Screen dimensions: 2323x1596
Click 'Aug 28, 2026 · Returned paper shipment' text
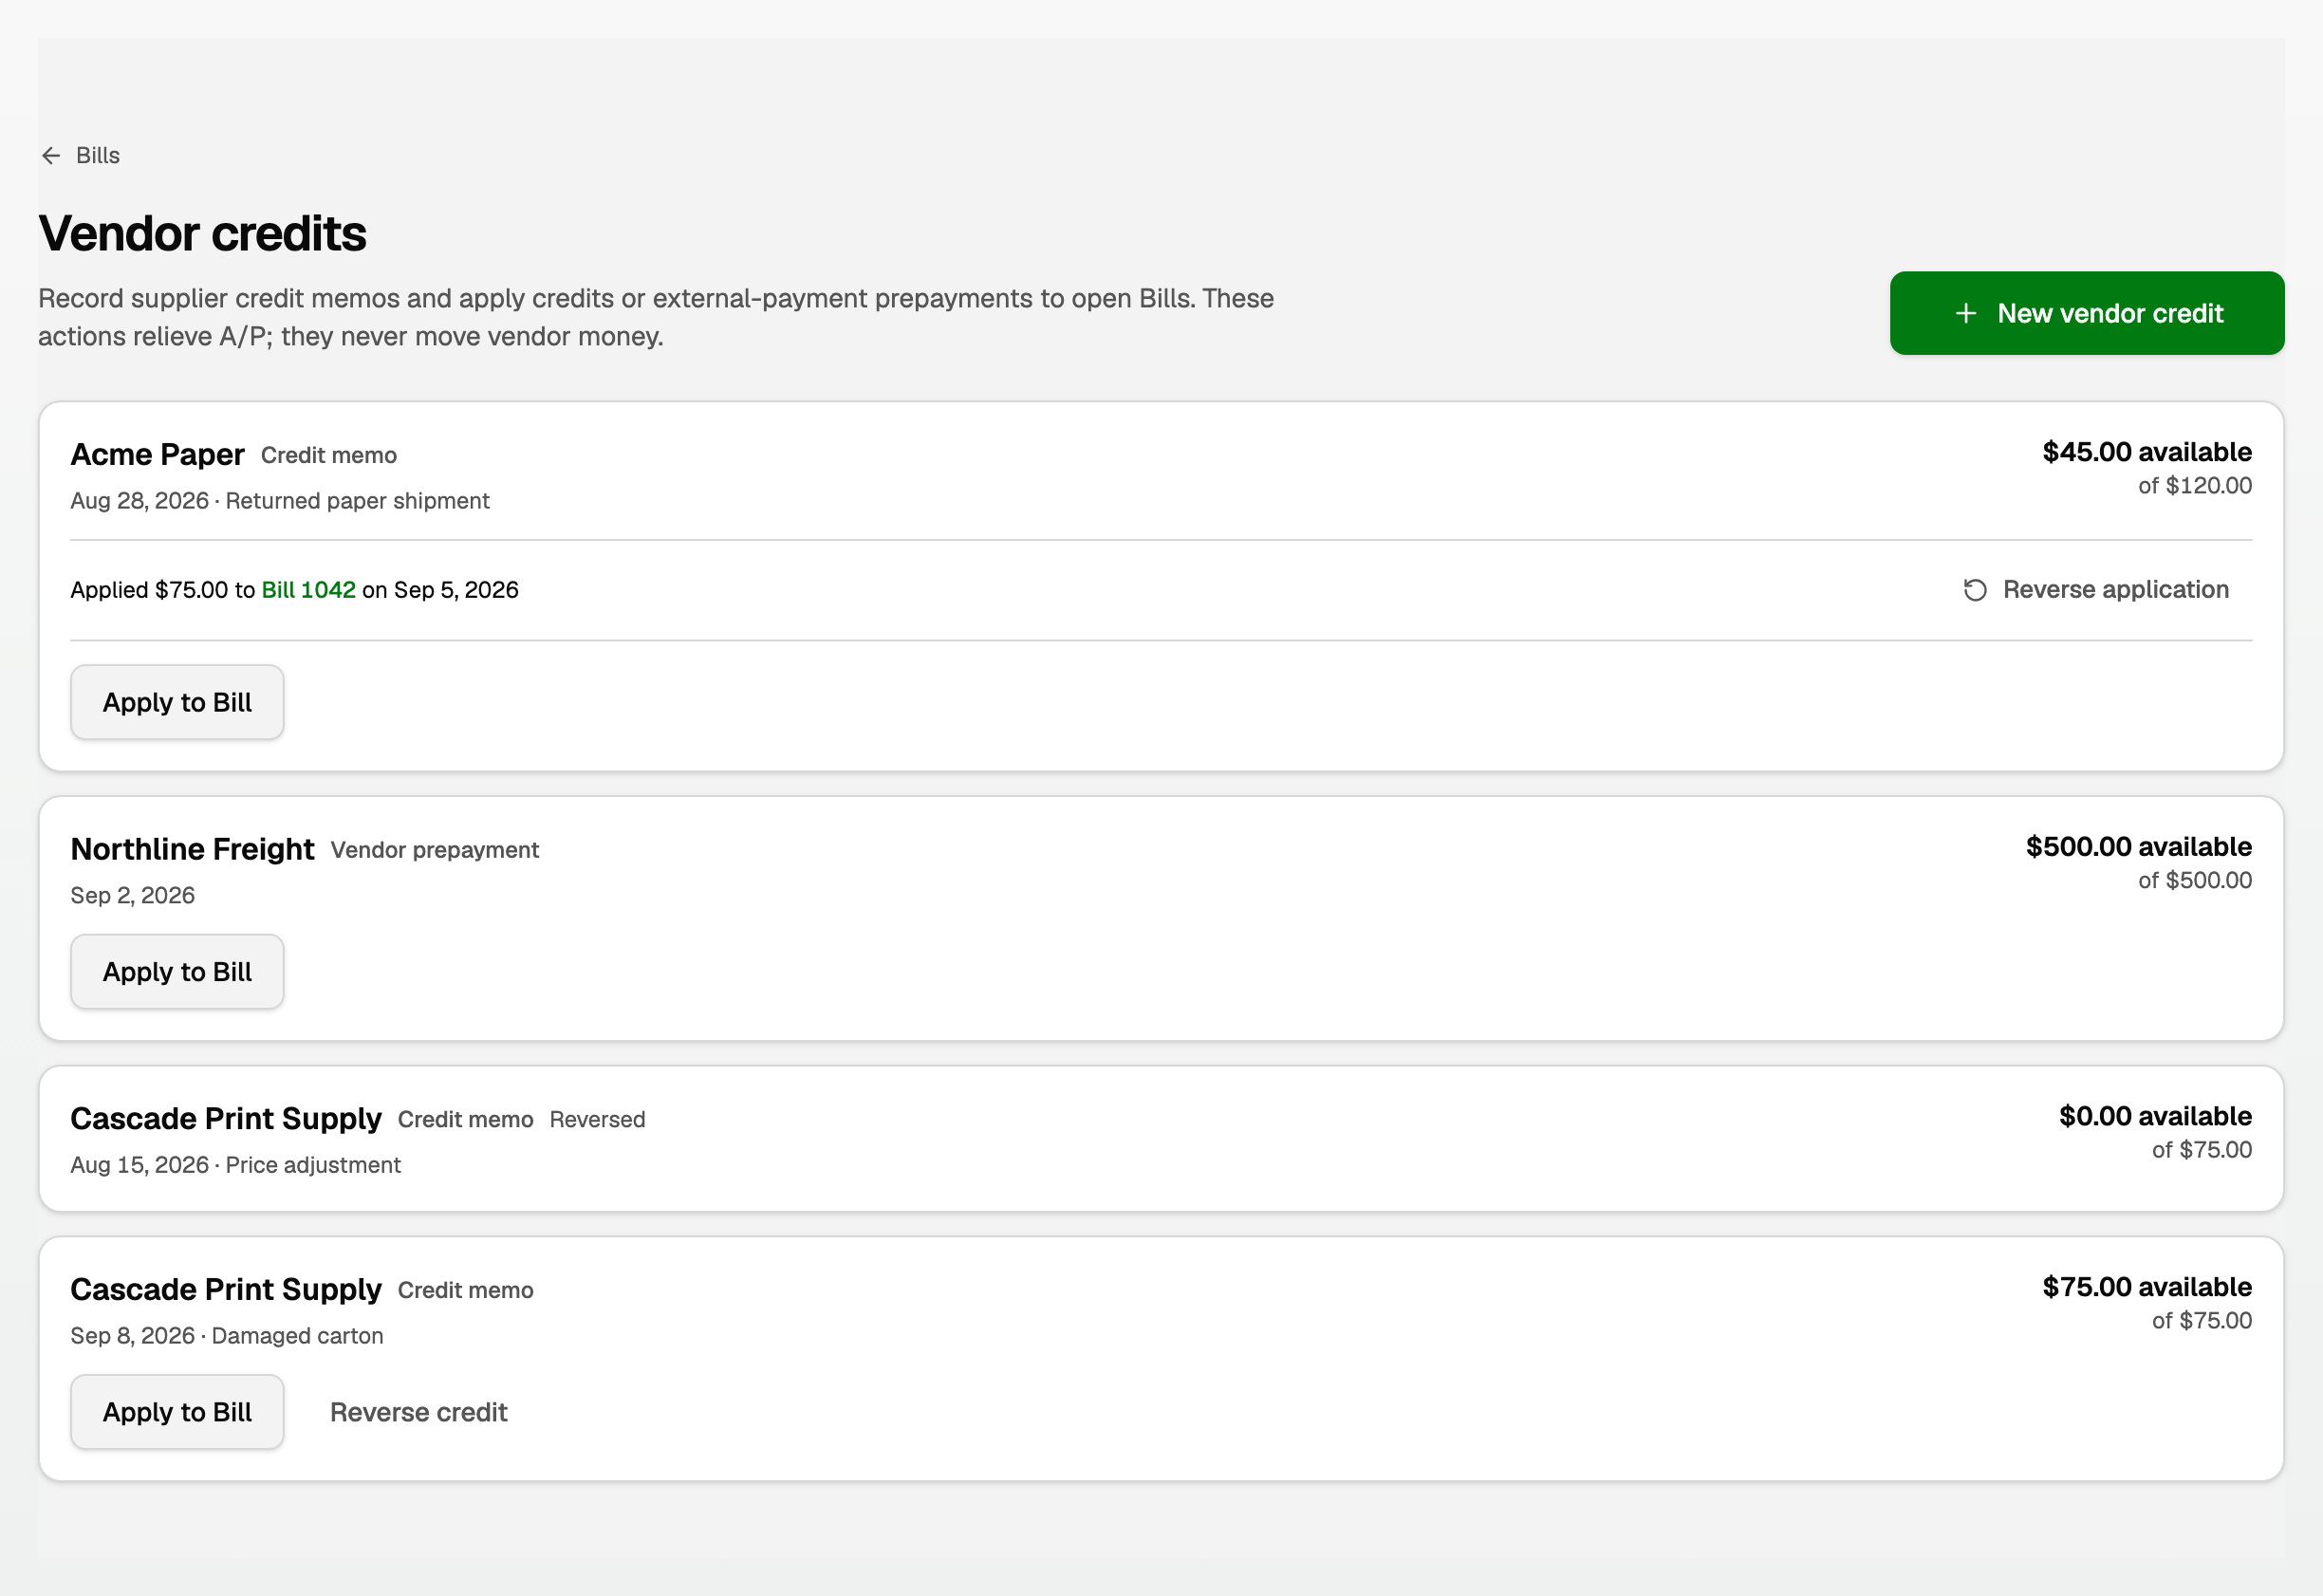279,501
